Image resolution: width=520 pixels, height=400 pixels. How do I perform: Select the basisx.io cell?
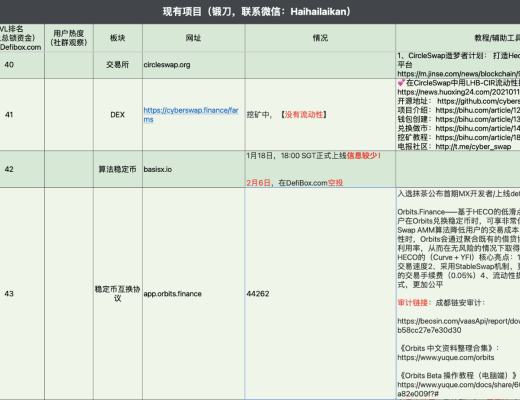coord(194,169)
